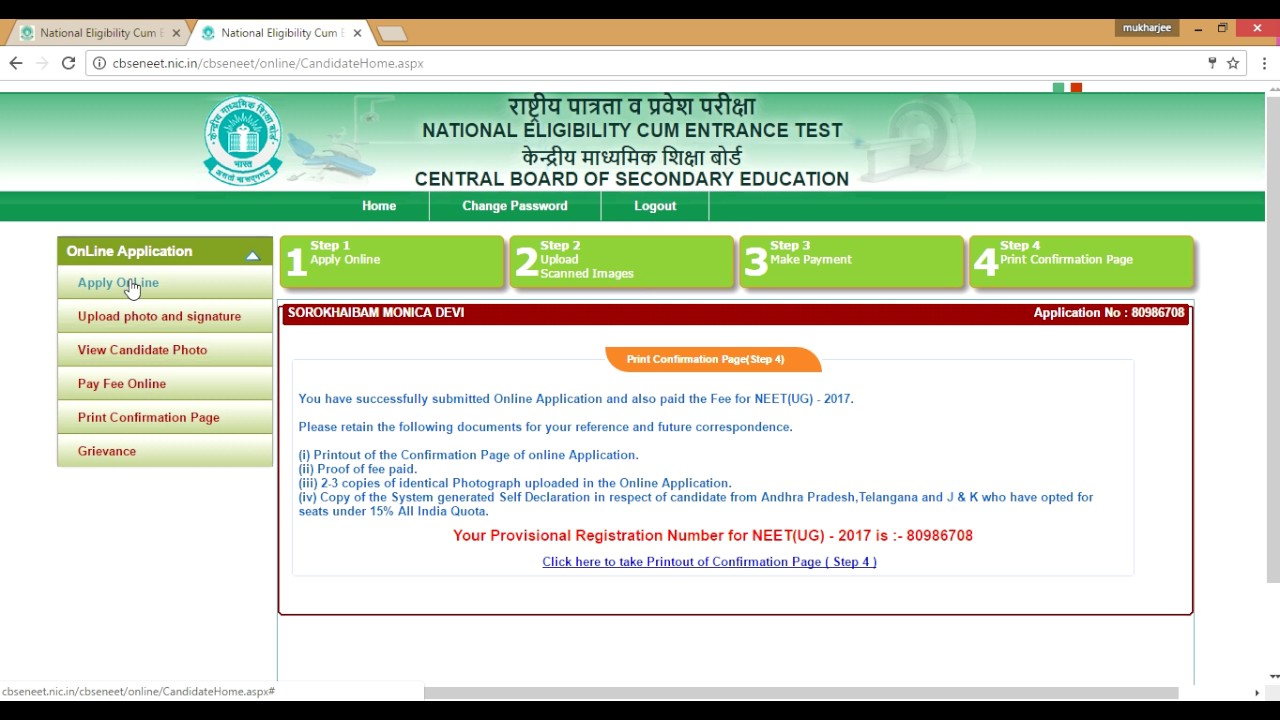This screenshot has height=720, width=1280.
Task: Close the active National Eligibility tab
Action: [x=357, y=33]
